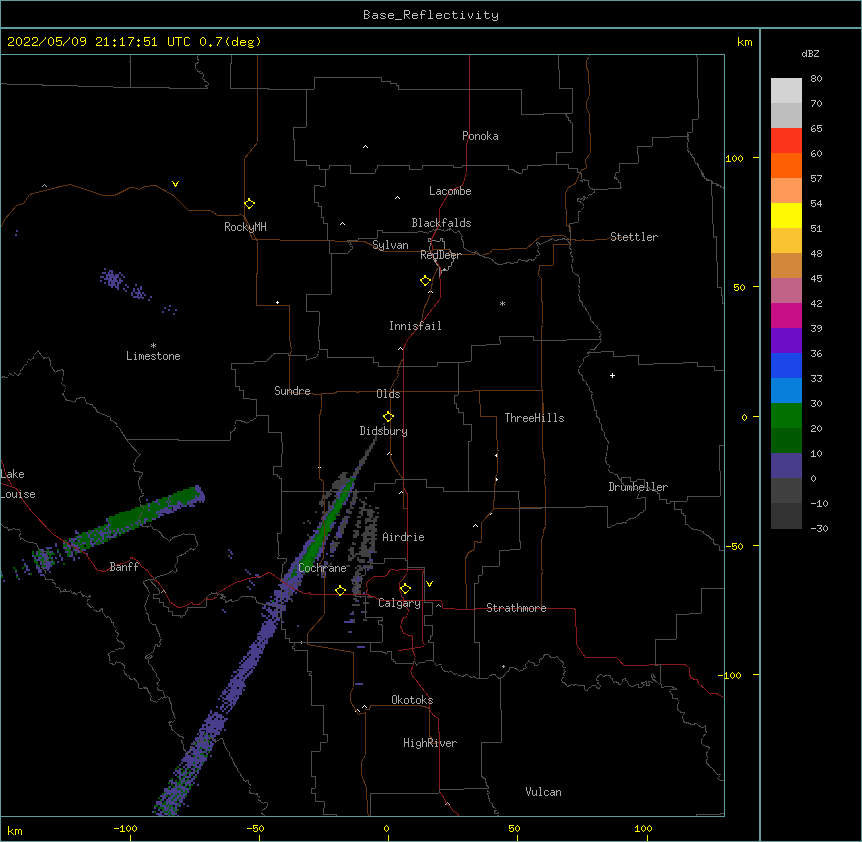Image resolution: width=862 pixels, height=842 pixels.
Task: Select the Ponoka city label
Action: [480, 136]
